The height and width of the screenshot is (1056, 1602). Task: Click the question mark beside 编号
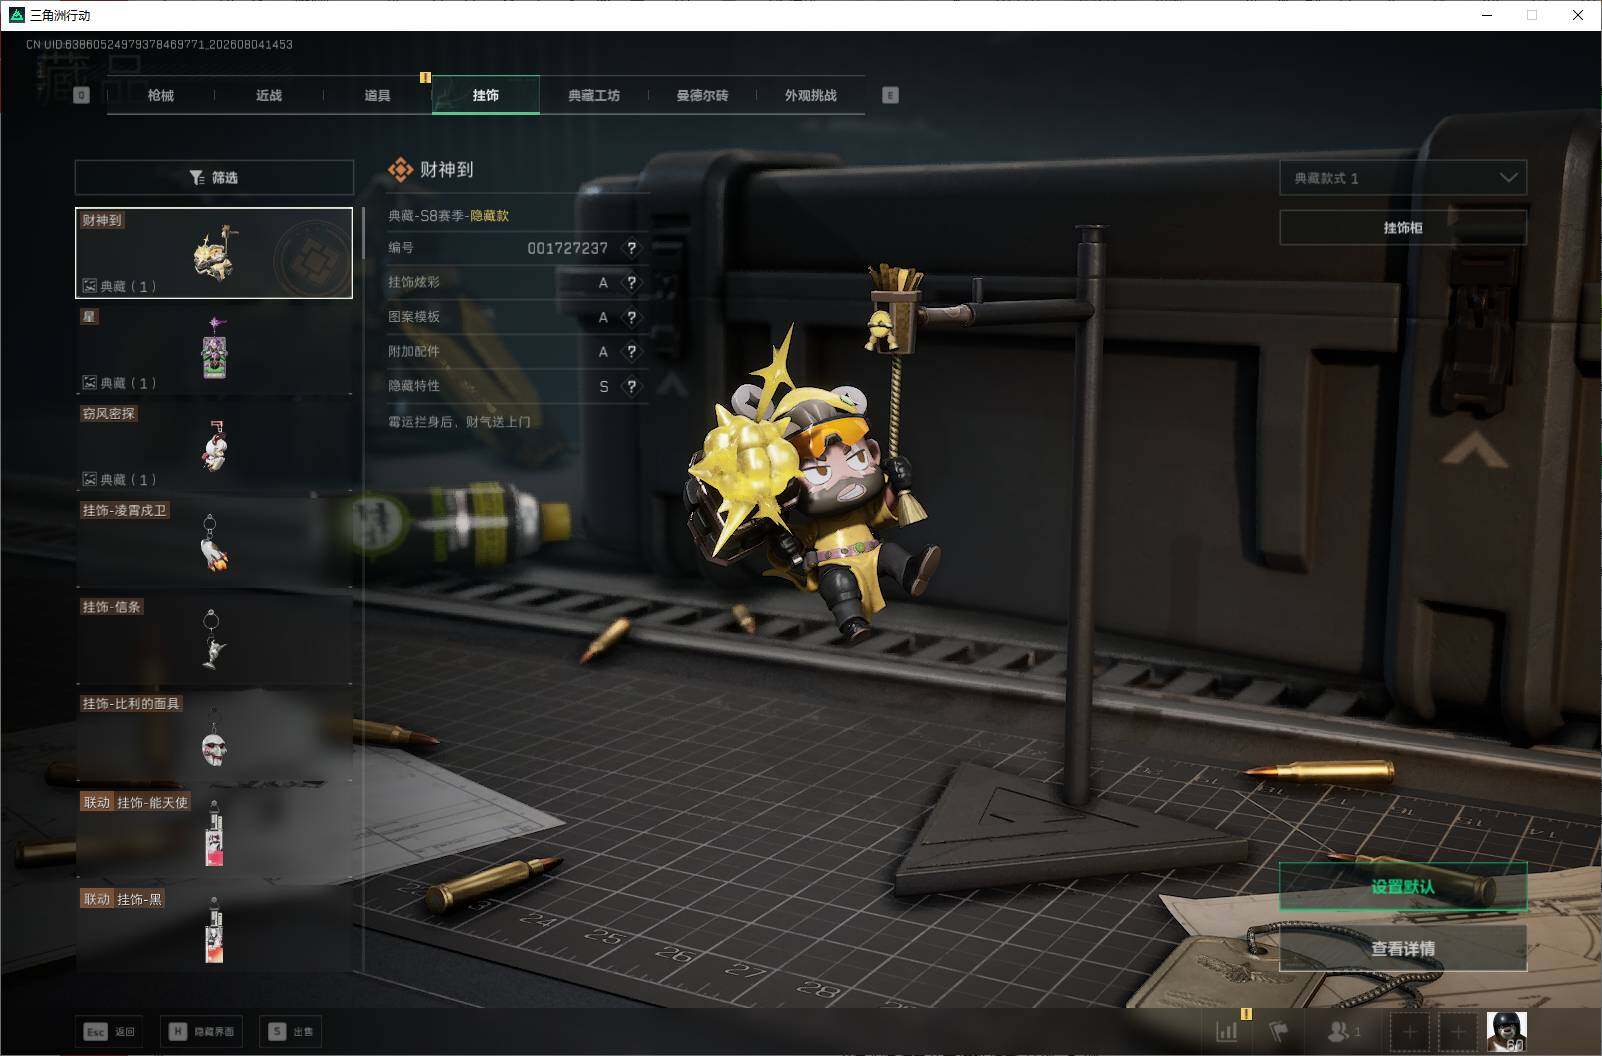[x=631, y=248]
